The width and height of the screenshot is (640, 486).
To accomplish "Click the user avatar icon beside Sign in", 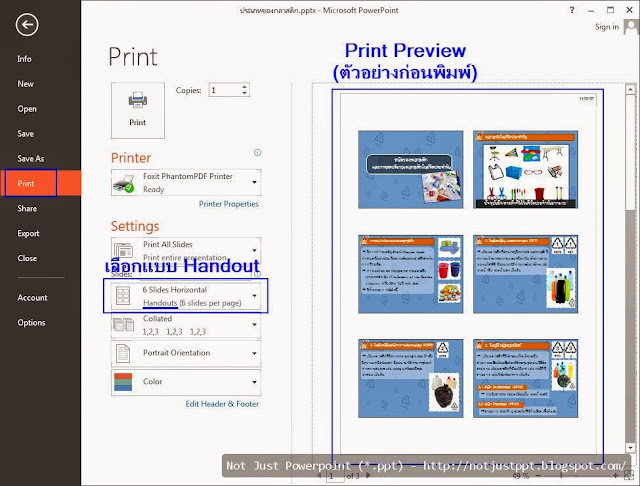I will [631, 28].
